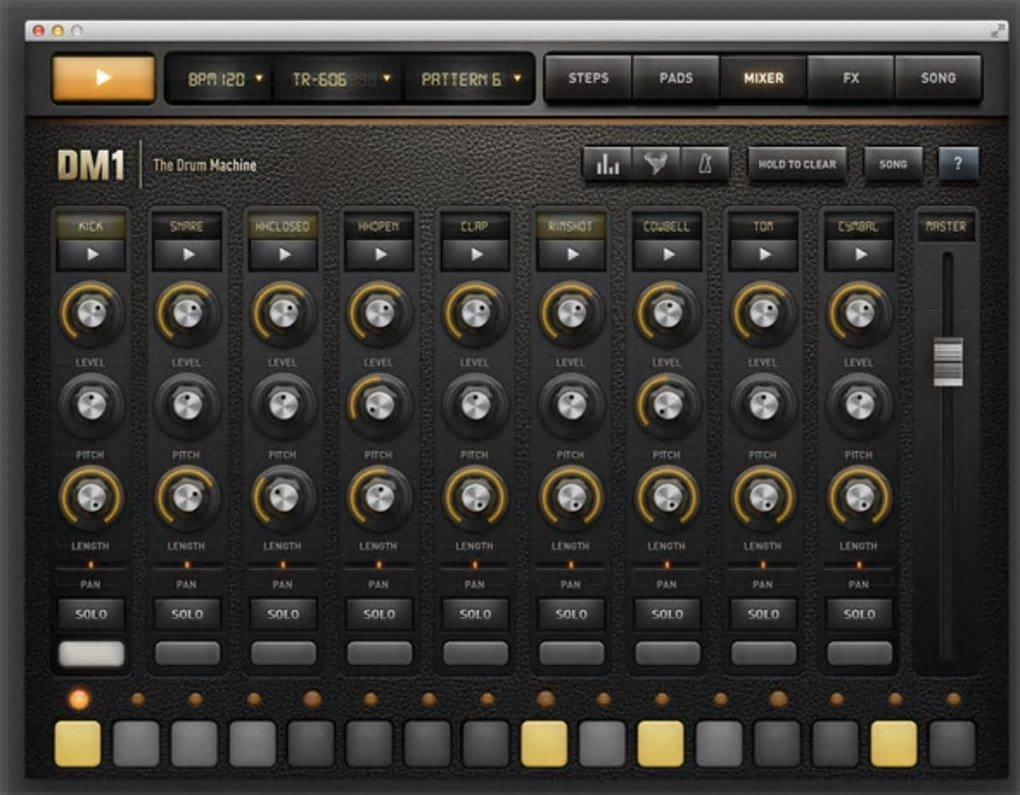Image resolution: width=1020 pixels, height=795 pixels.
Task: Solo the Cowbell channel
Action: tap(667, 614)
